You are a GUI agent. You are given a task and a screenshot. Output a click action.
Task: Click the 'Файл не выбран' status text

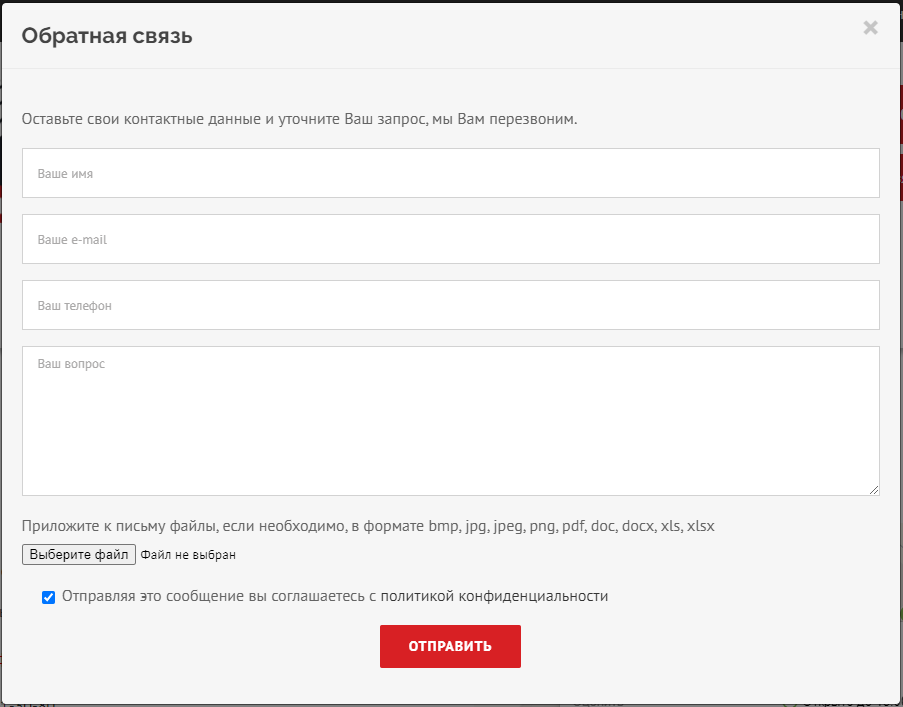click(x=188, y=554)
